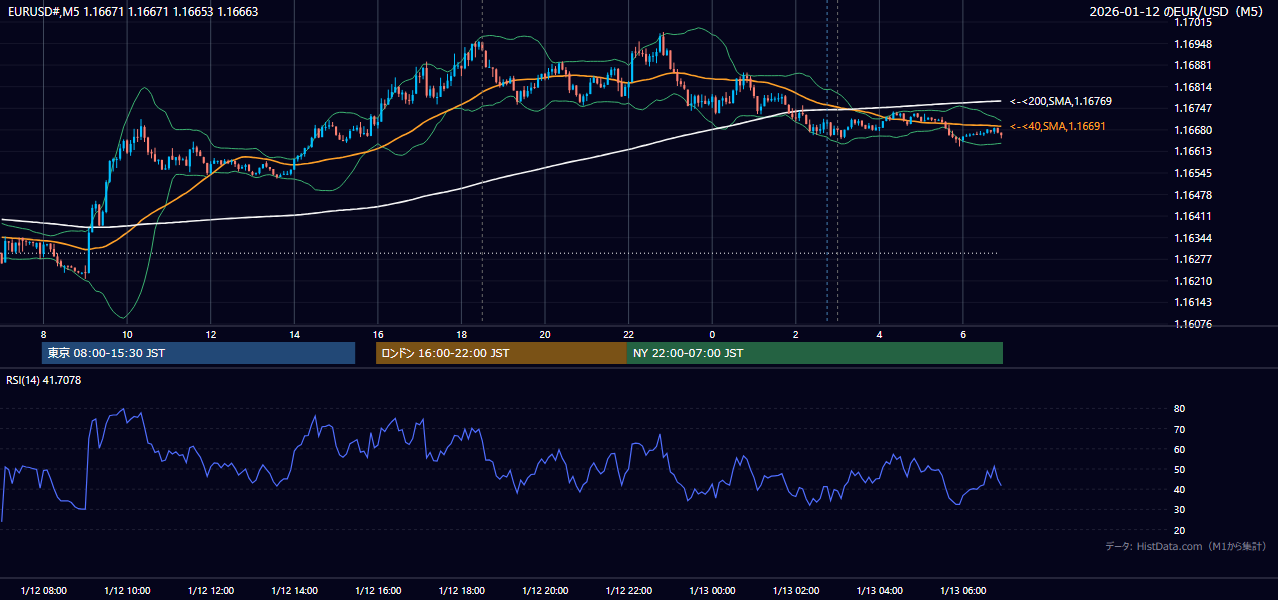Click price axis value 1.16881
Viewport: 1278px width, 600px height.
coord(1192,66)
